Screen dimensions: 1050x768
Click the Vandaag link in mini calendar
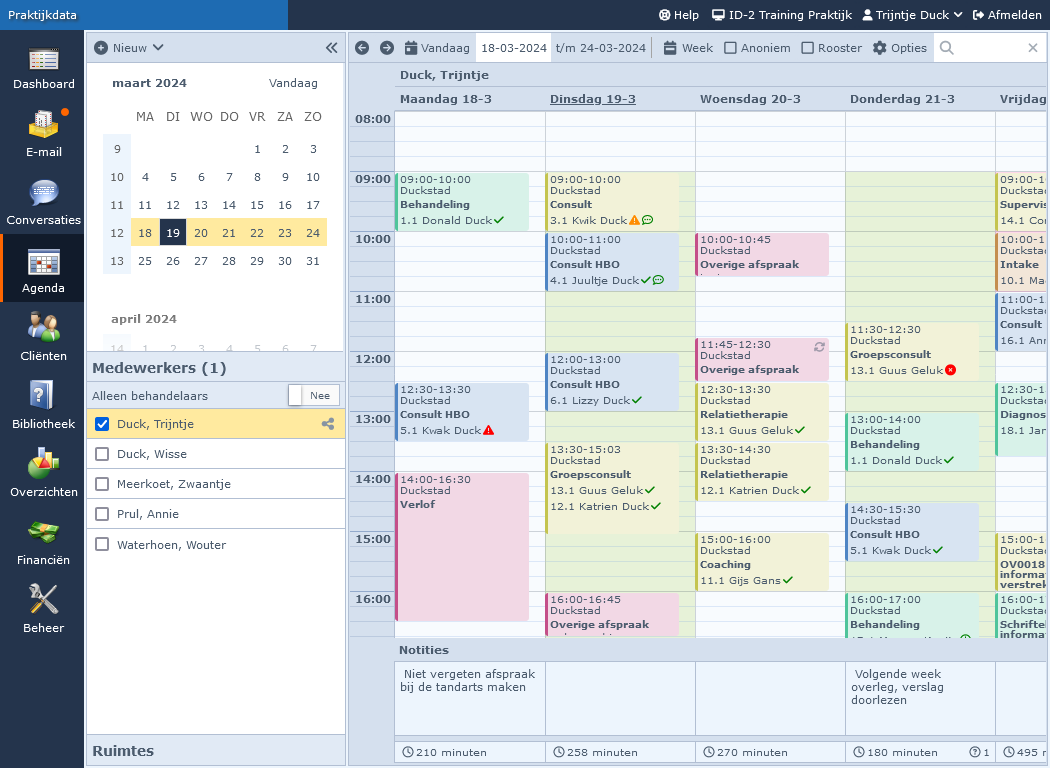[x=293, y=83]
